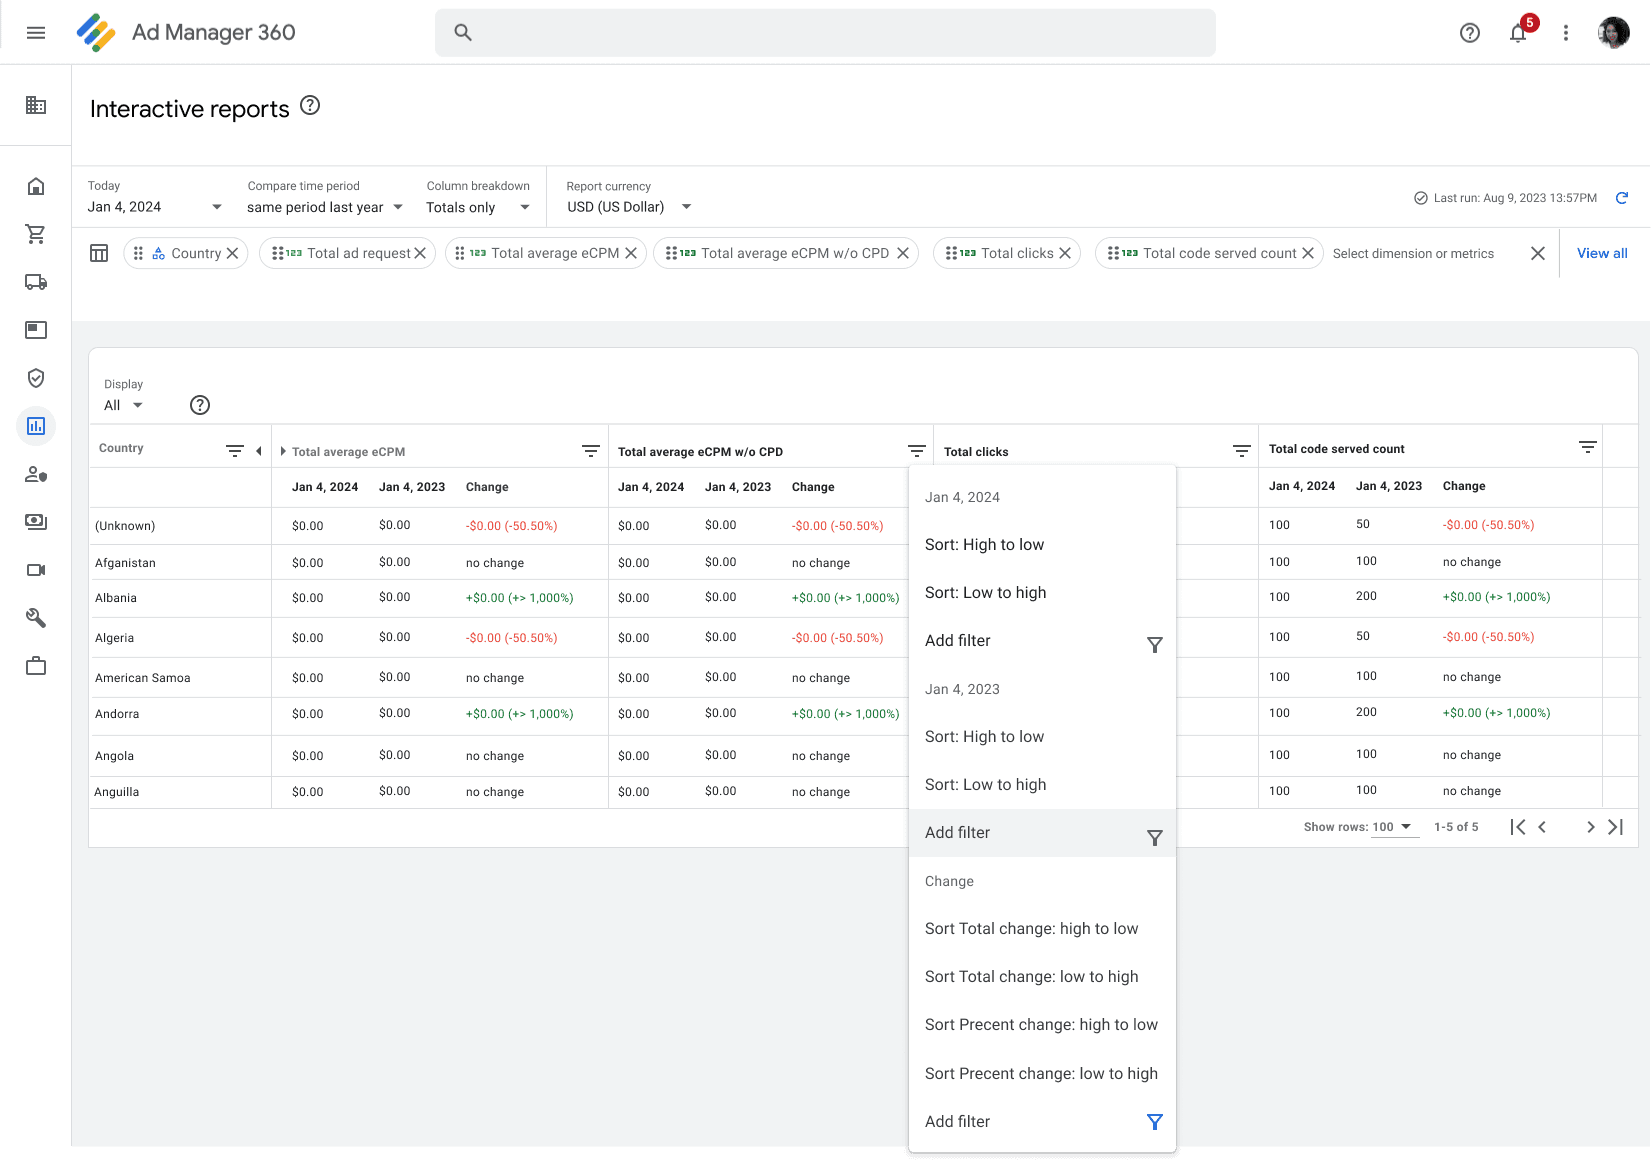
Task: Remove the Total clicks metric chip
Action: [x=1065, y=253]
